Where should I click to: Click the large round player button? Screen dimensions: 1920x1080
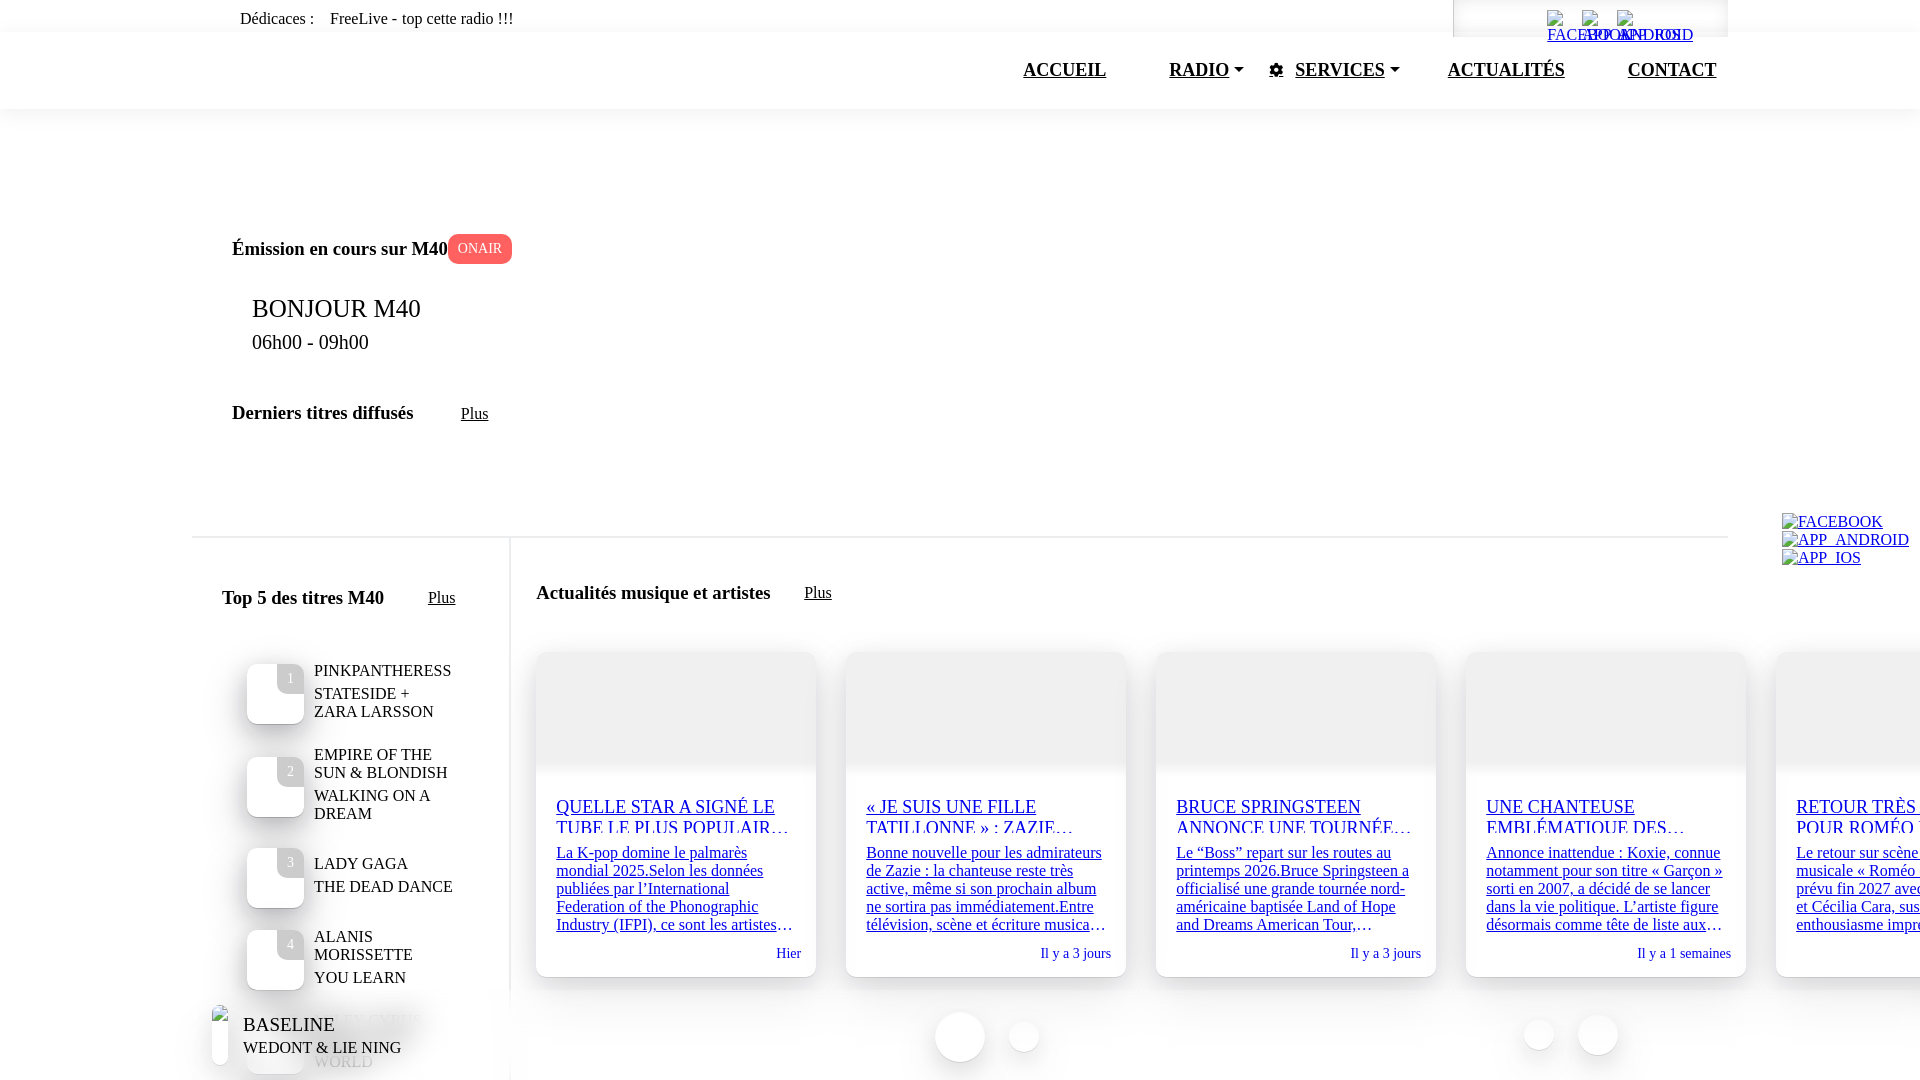pos(959,1036)
